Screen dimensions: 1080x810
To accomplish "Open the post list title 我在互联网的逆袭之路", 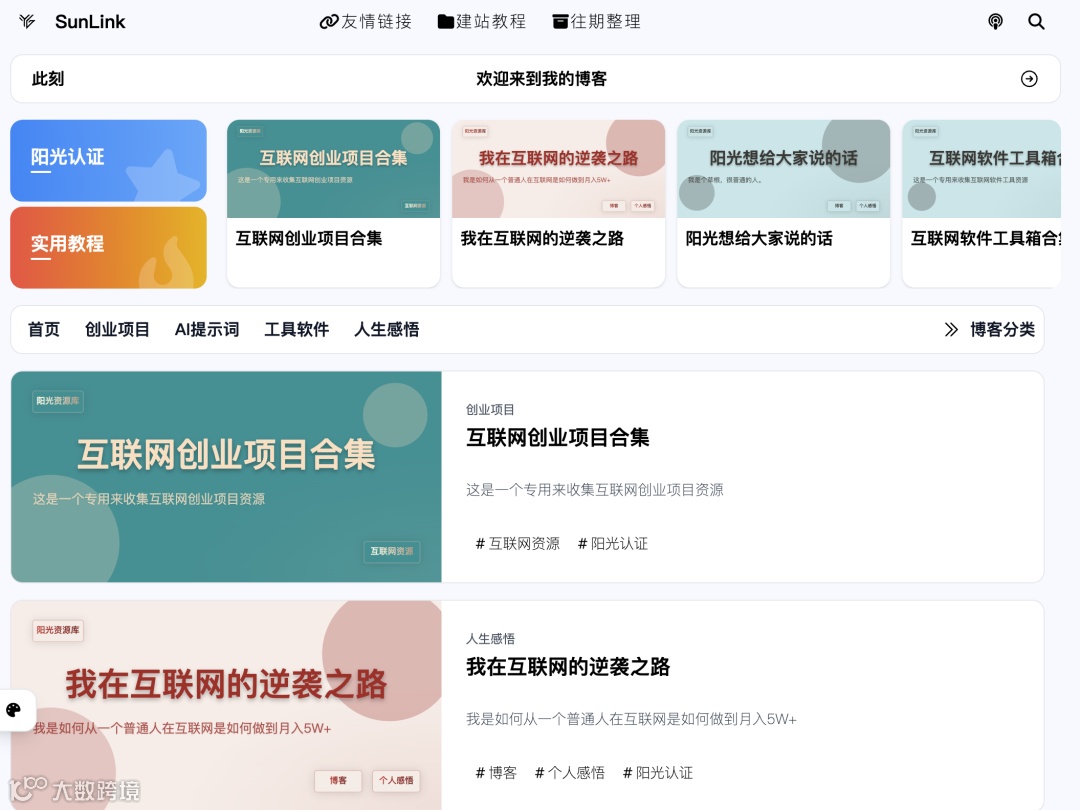I will point(568,667).
